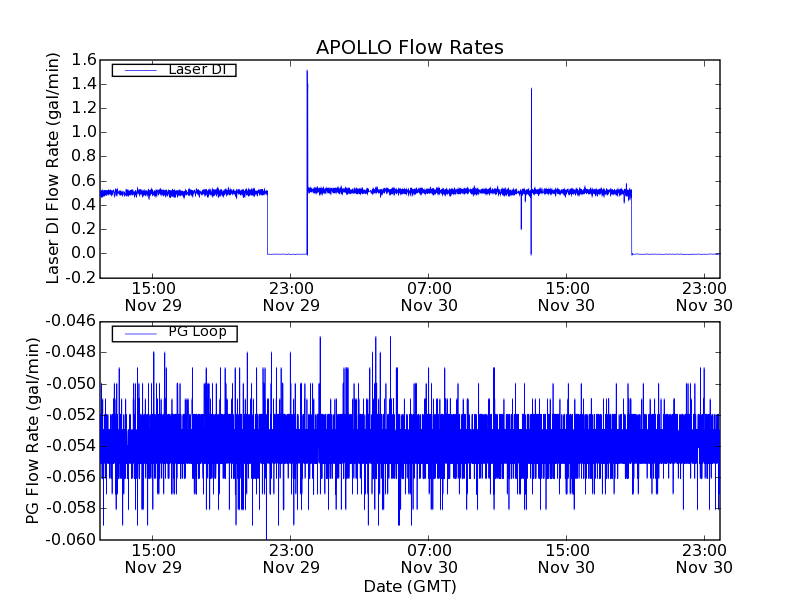Image resolution: width=800 pixels, height=600 pixels.
Task: Click the 'APOLLO Flow Rates' chart title
Action: click(x=410, y=47)
